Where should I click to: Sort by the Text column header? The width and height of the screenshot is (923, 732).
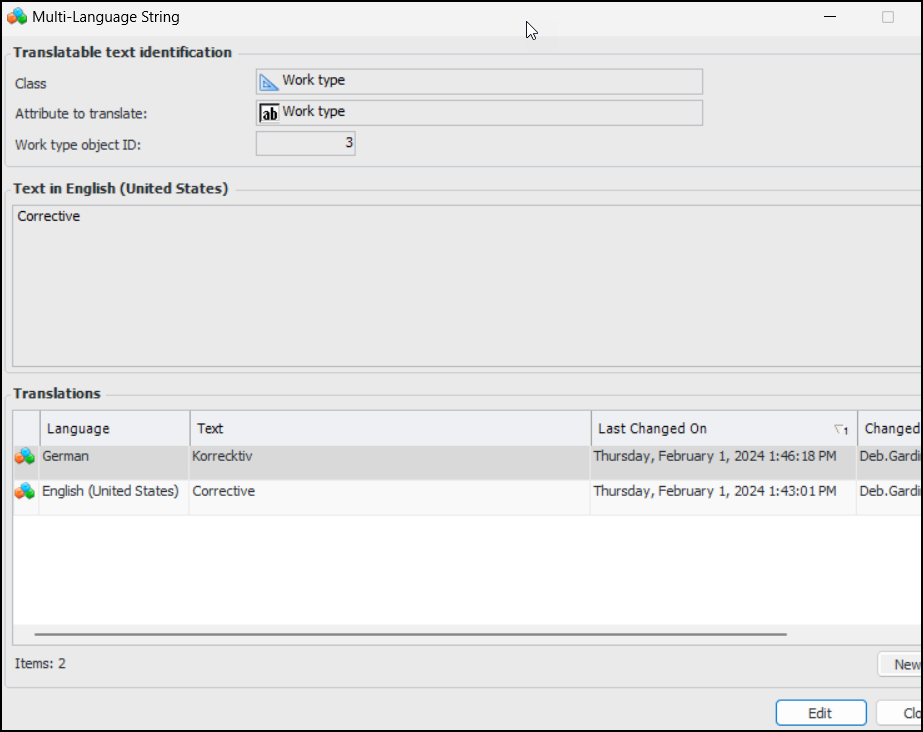point(390,428)
